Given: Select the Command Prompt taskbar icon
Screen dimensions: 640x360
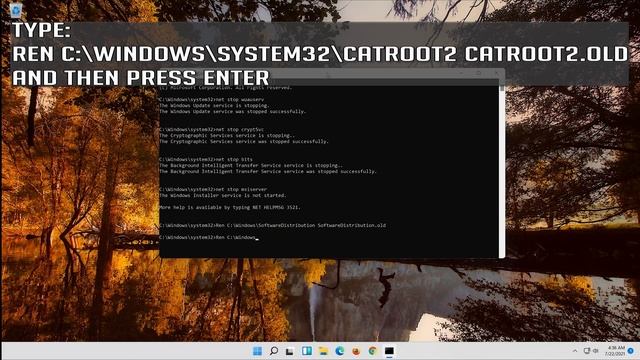Looking at the screenshot, I should (389, 351).
